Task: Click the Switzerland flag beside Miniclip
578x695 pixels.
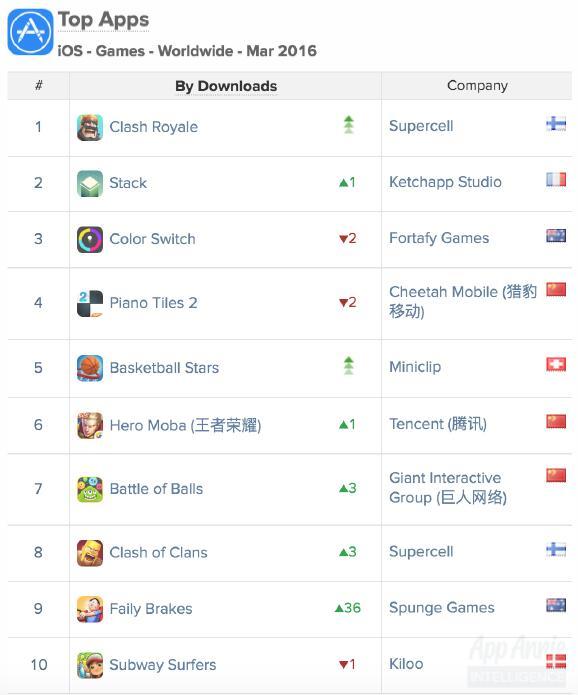Action: (556, 364)
